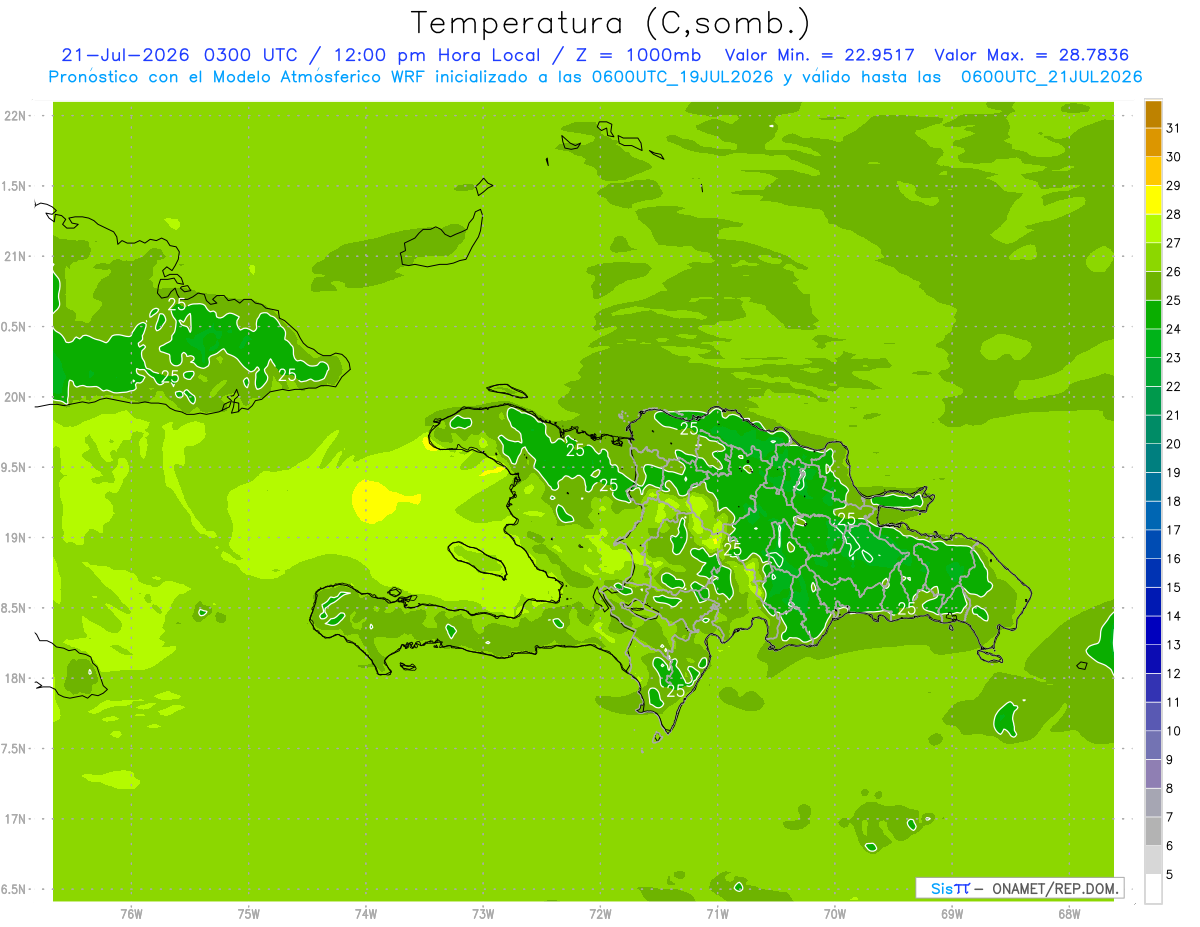Click the "17N" latitude axis label

coord(15,819)
